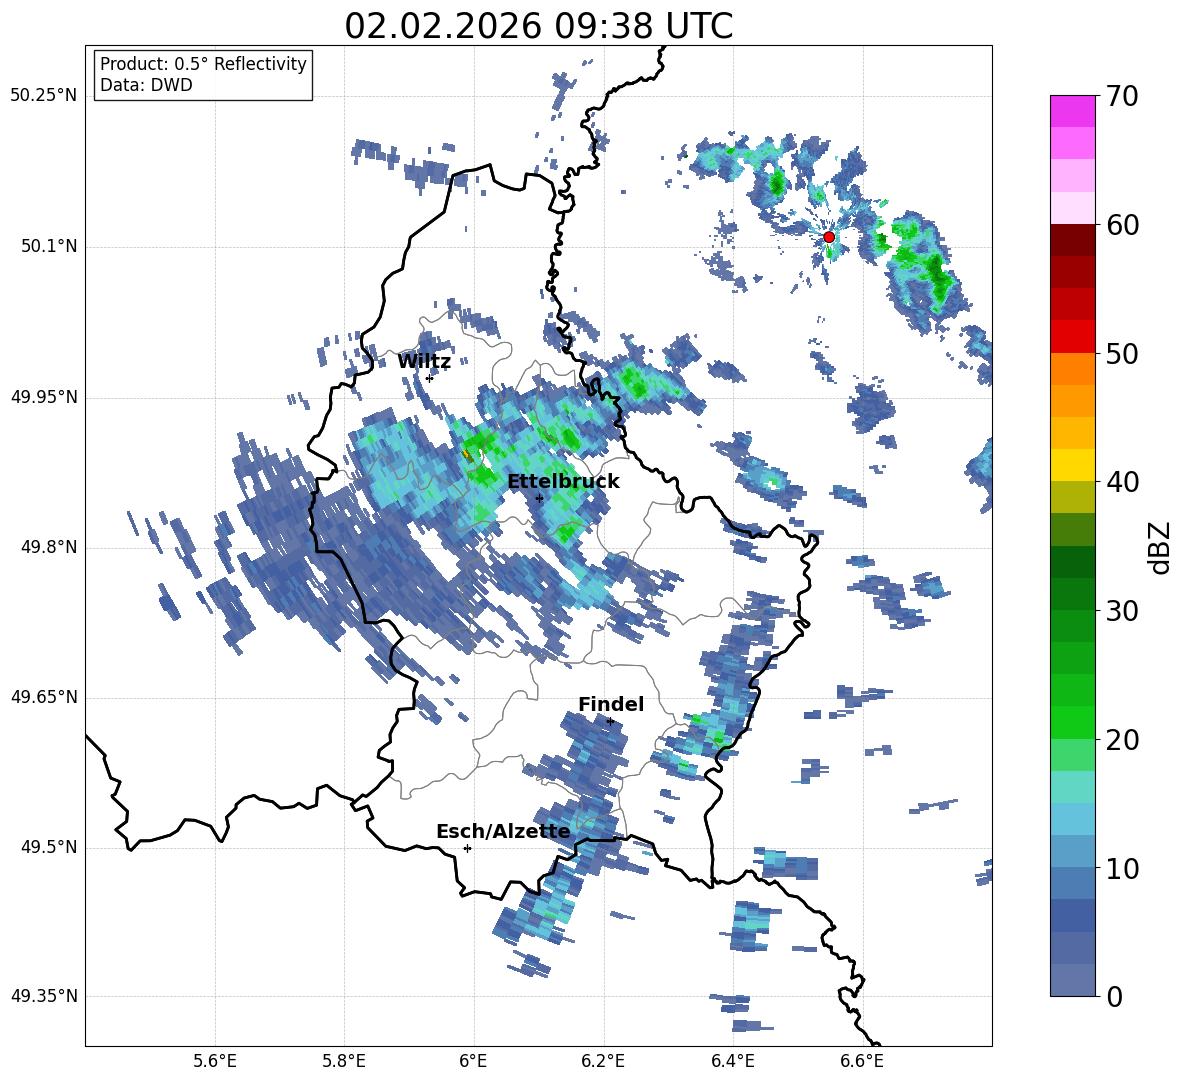Click the 5.8°E longitude label
The width and height of the screenshot is (1184, 1081).
[344, 1061]
